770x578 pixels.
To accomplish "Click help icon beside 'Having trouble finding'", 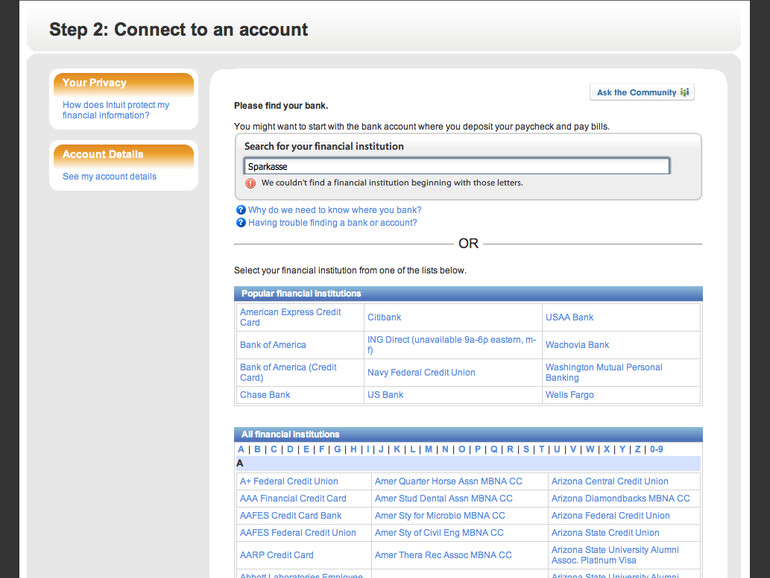I will tap(241, 222).
